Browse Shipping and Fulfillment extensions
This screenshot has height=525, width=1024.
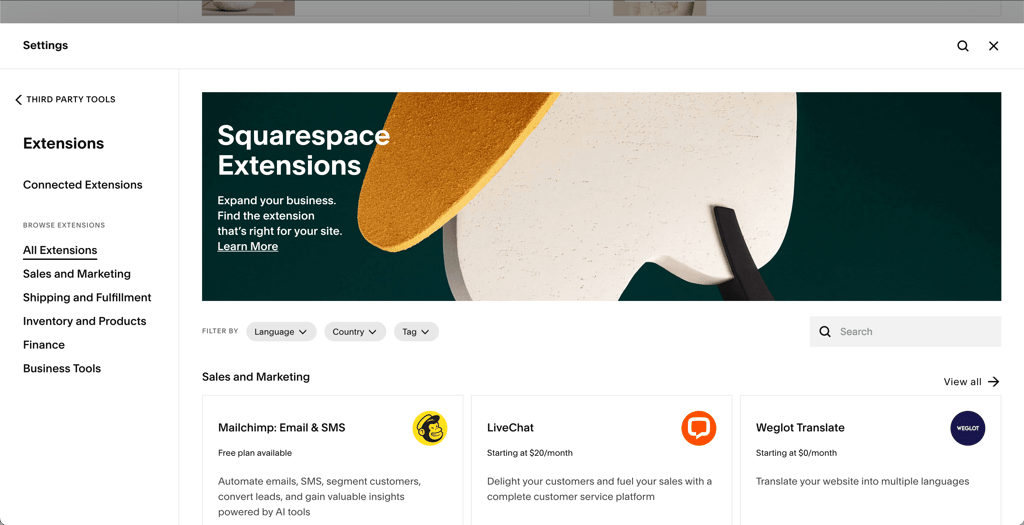87,298
